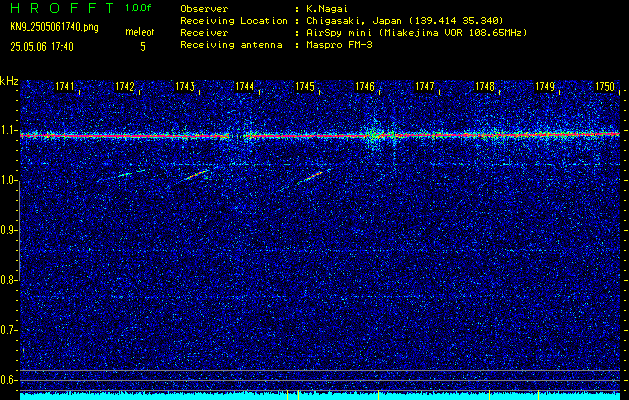Click the meteor count value 5
629x400 pixels.
tap(143, 47)
